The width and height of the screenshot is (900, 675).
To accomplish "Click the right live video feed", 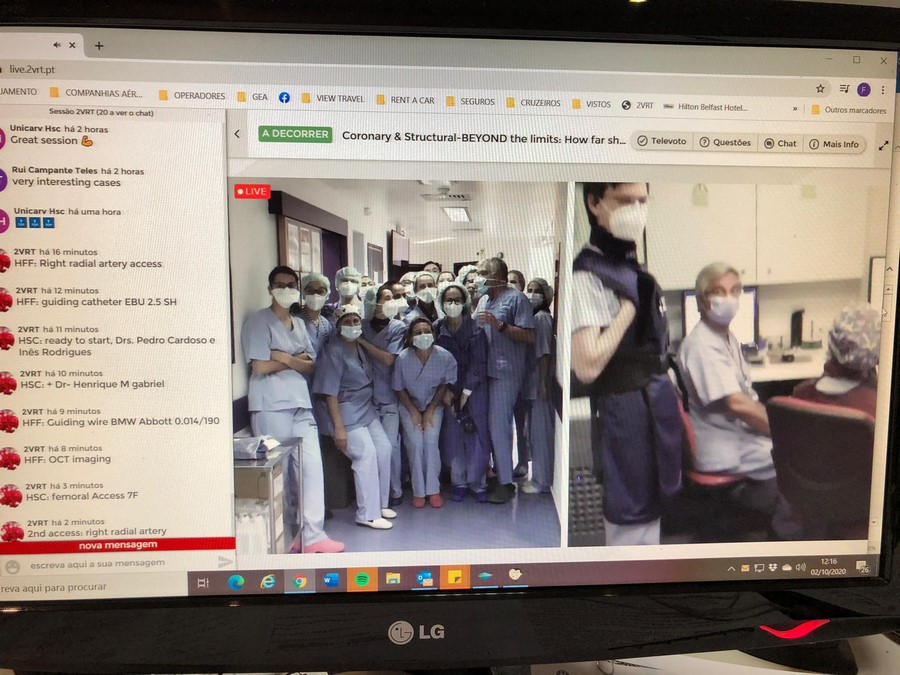I will [x=726, y=363].
